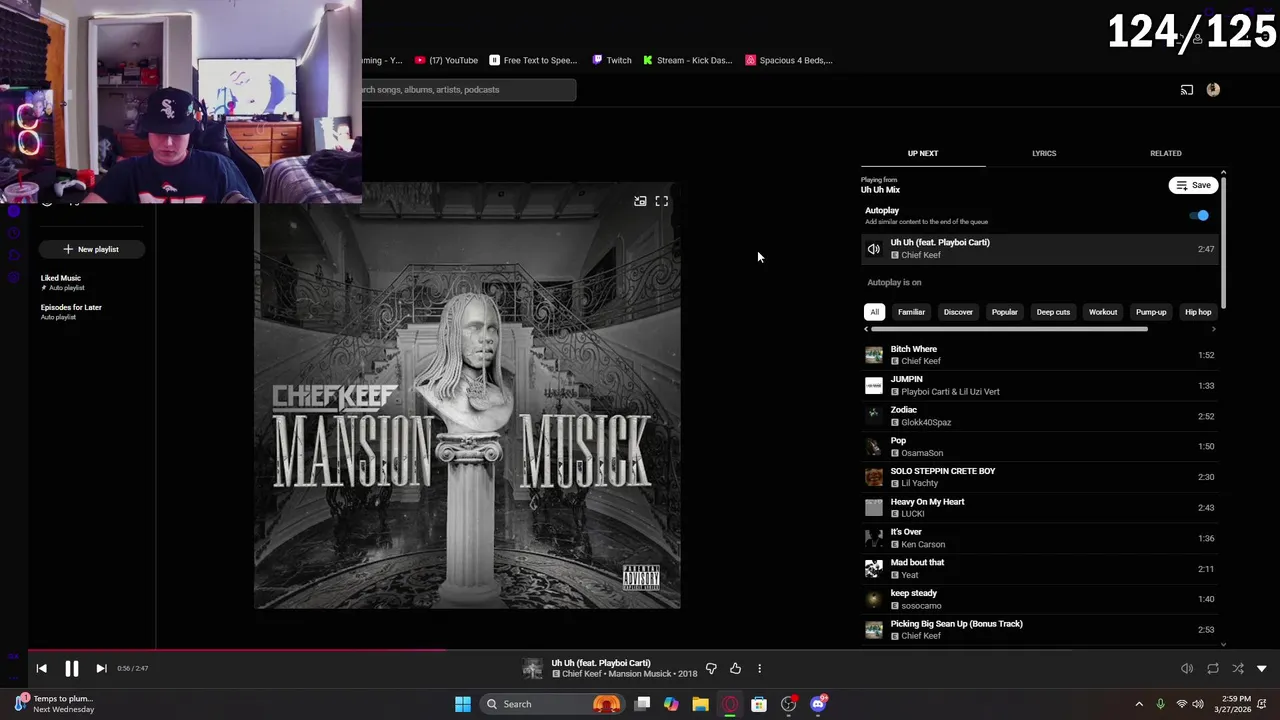Click the player bar song thumbnail
Screen dimensions: 1280x720
pos(533,668)
